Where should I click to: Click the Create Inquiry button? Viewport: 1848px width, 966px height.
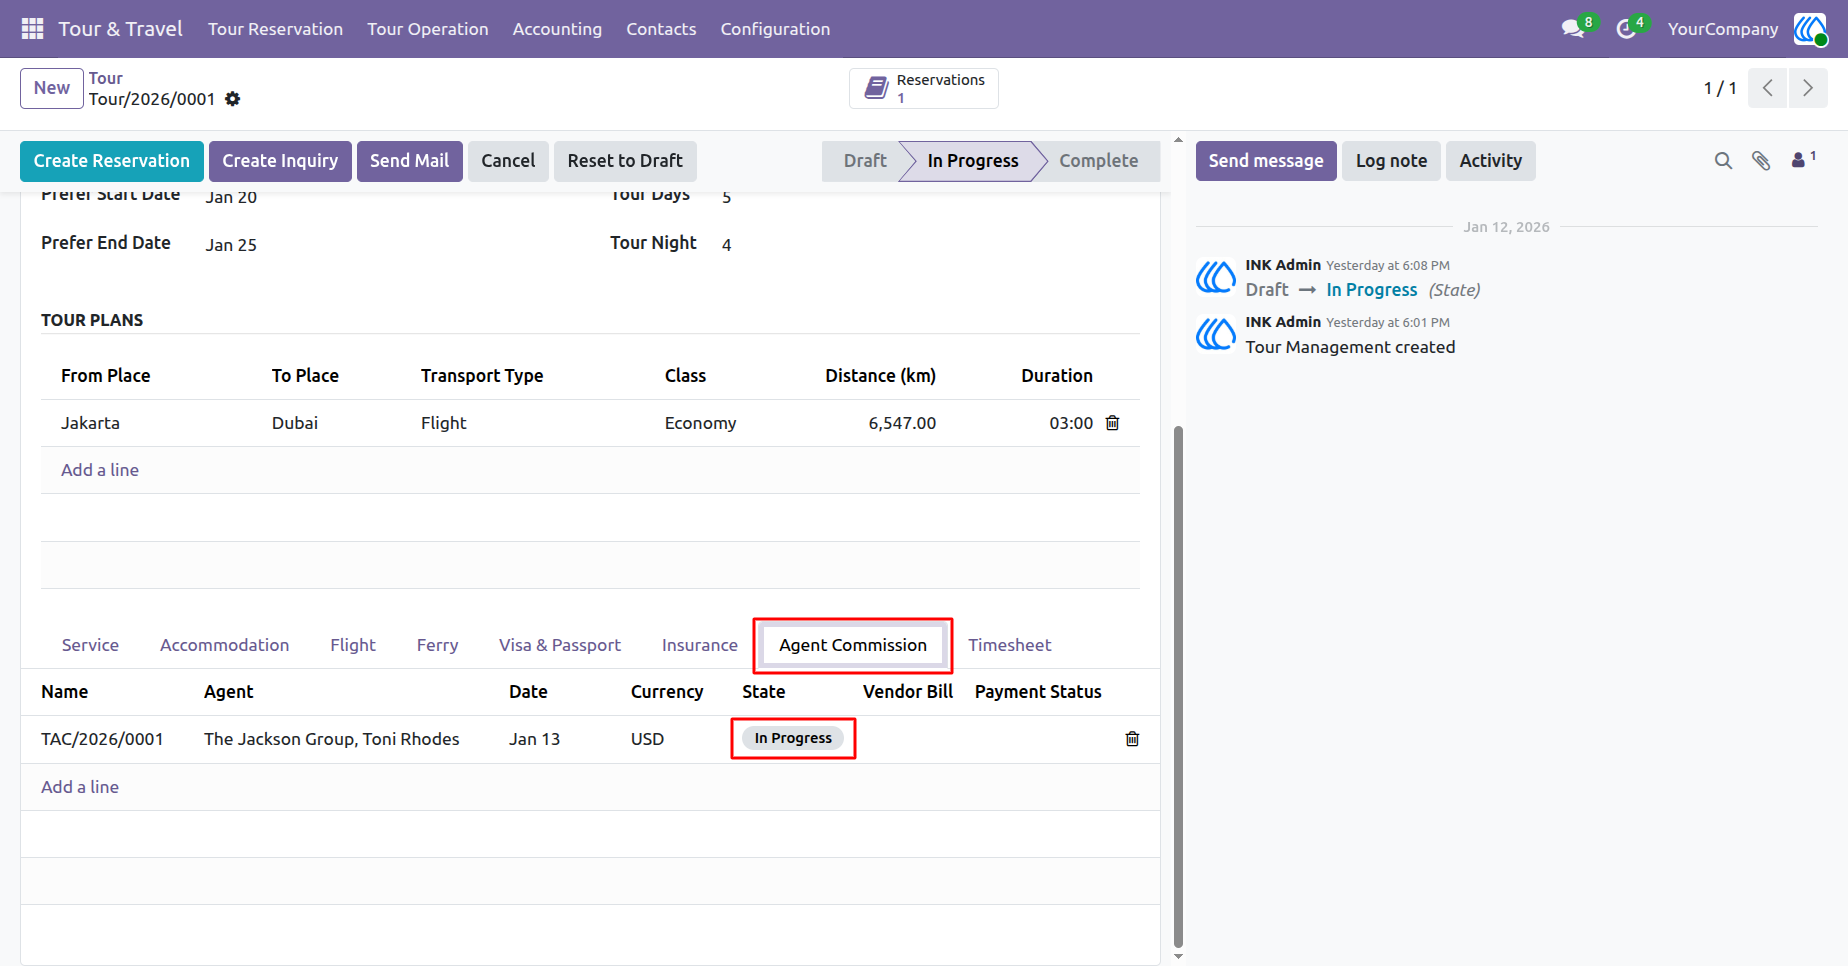click(x=280, y=161)
